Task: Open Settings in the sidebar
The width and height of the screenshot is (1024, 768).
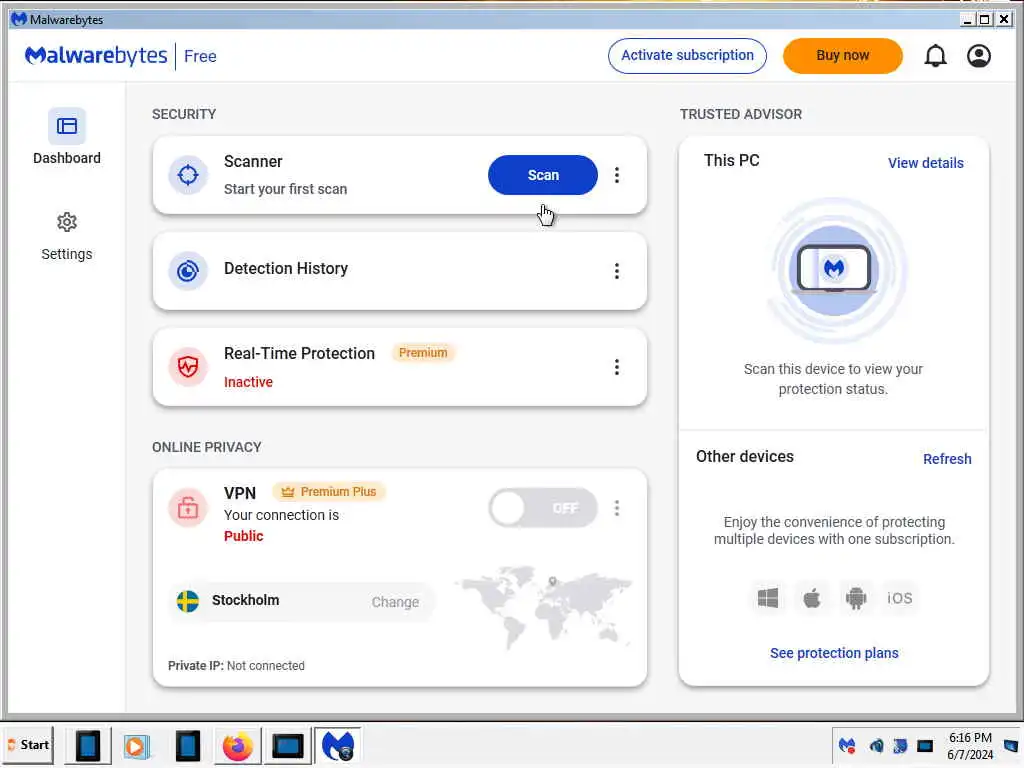Action: [x=67, y=236]
